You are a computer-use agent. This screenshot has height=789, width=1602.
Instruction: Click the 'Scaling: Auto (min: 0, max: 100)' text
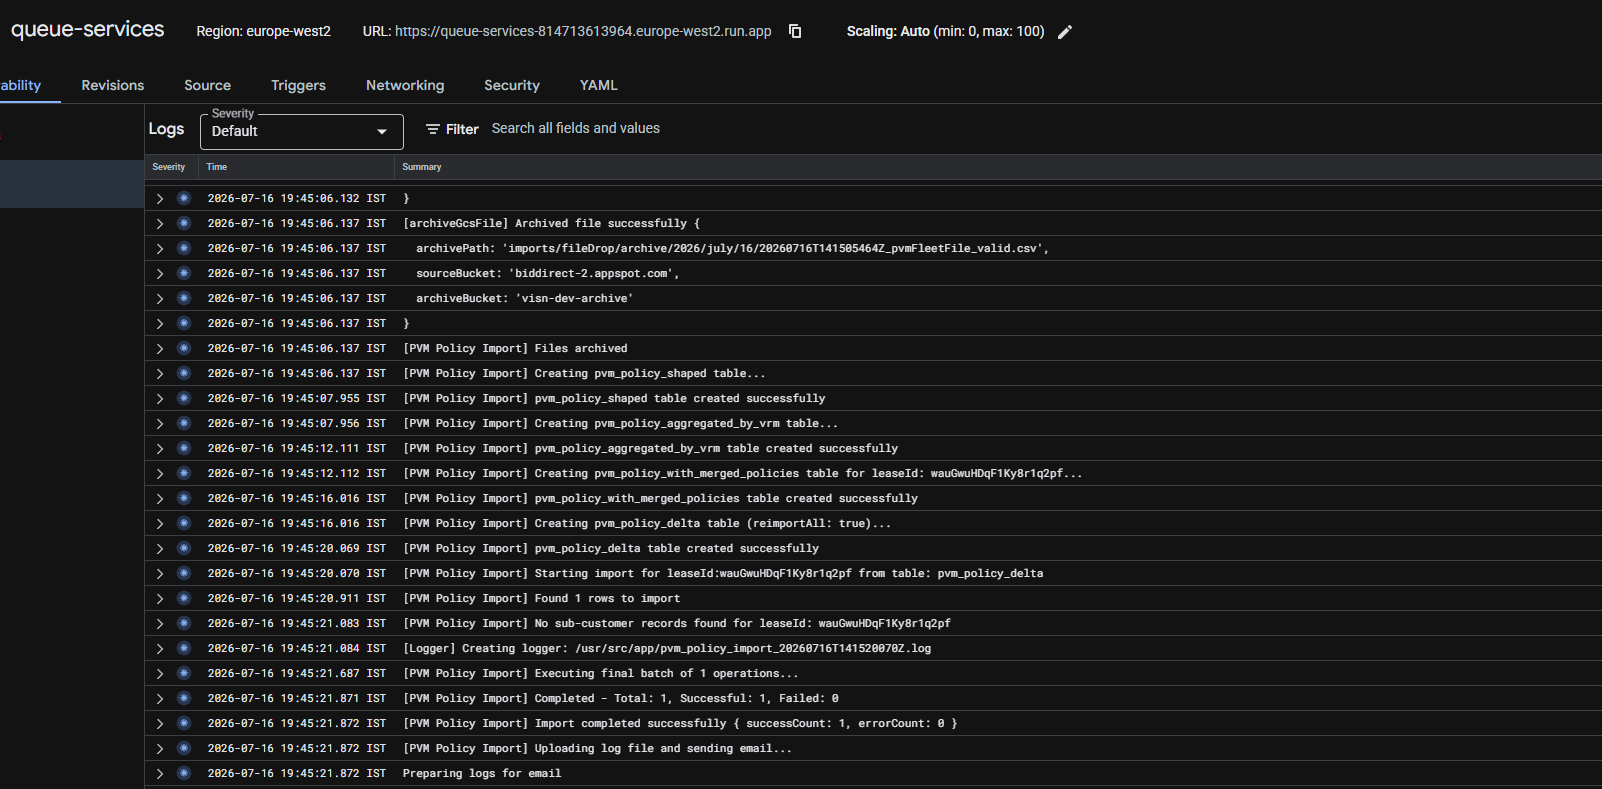(x=945, y=31)
